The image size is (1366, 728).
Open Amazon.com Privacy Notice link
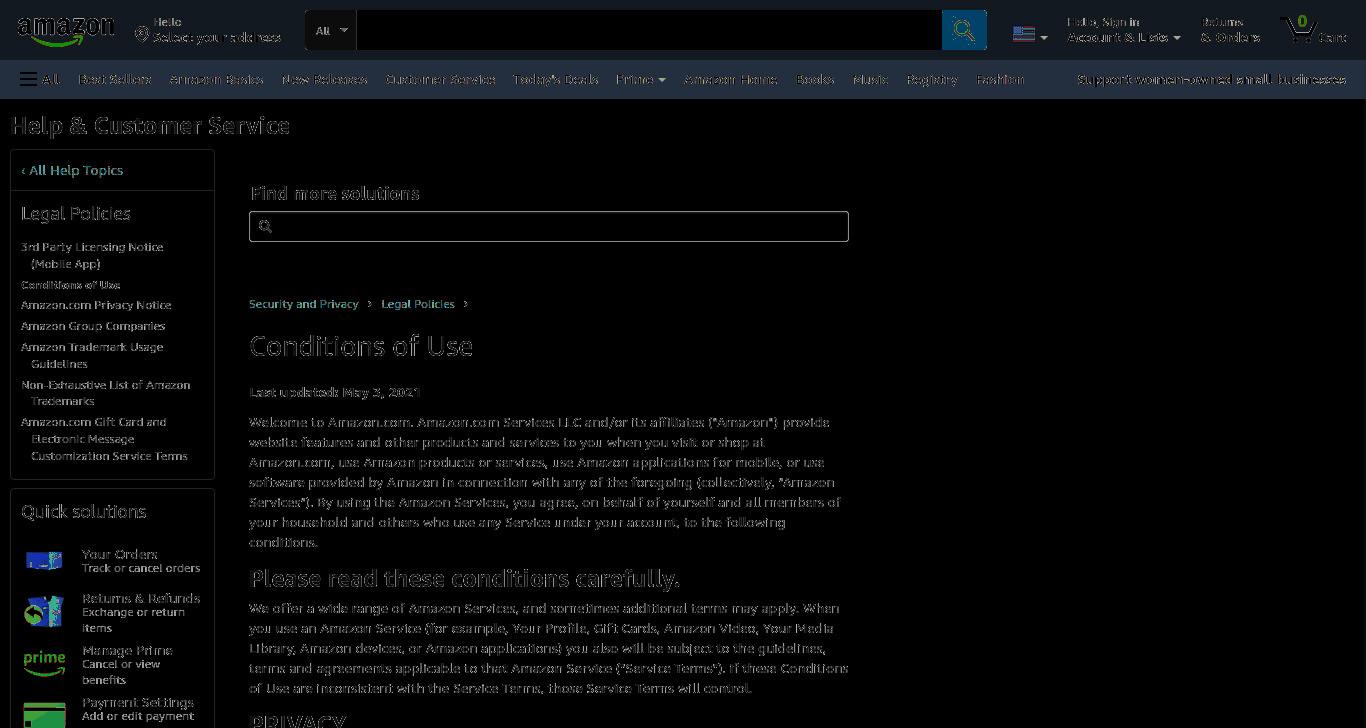click(x=96, y=305)
